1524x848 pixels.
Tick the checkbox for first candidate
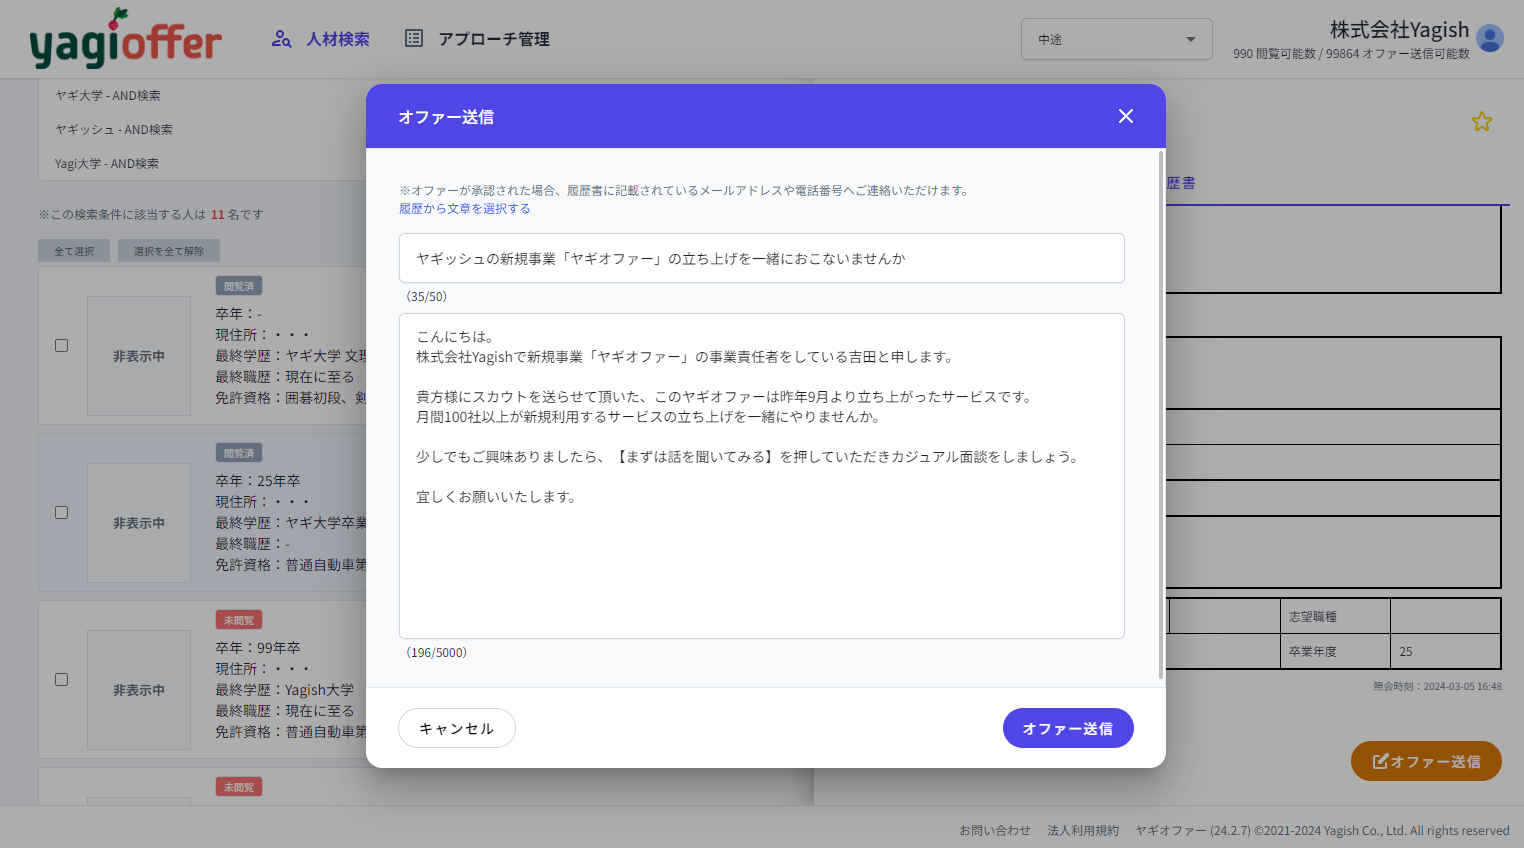pos(62,346)
